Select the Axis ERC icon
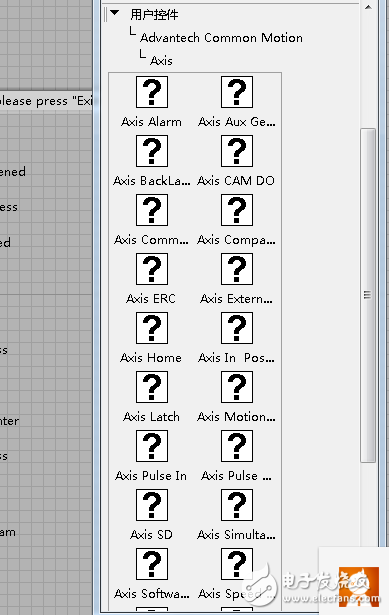The image size is (389, 615). click(x=152, y=269)
